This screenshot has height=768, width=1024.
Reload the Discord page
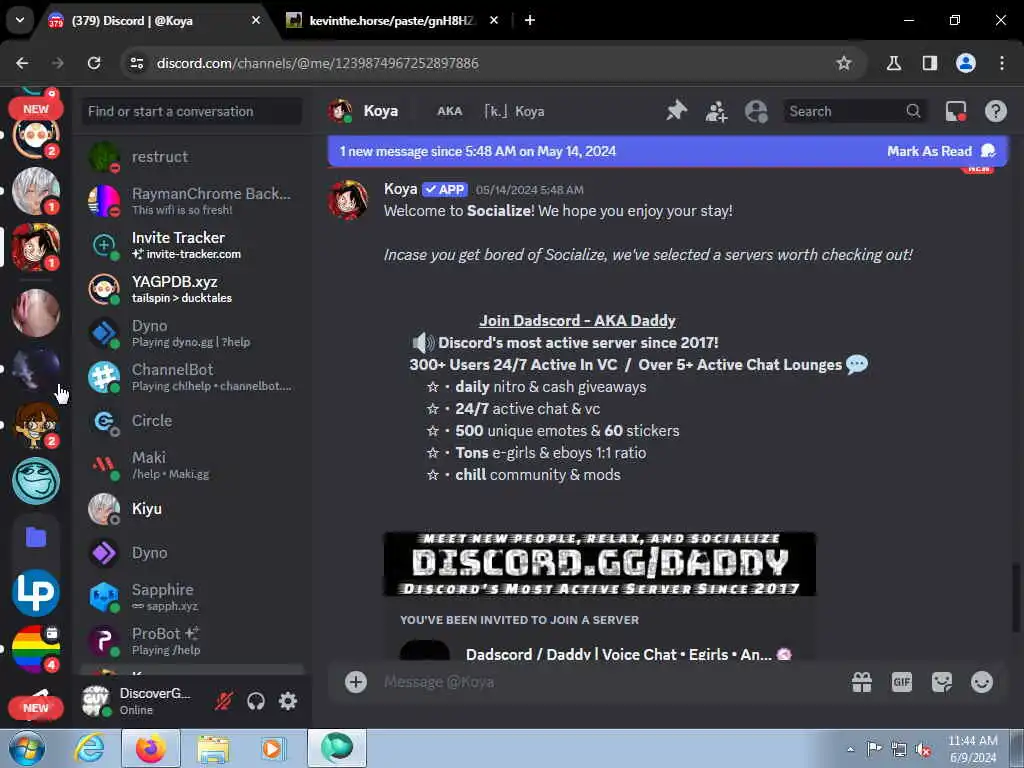94,63
